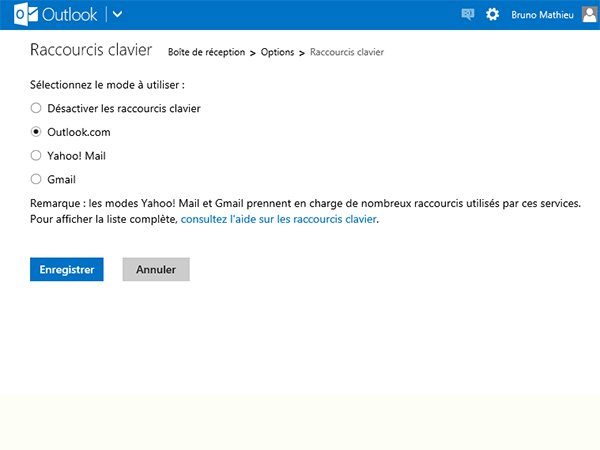Open the keyboard shortcuts help link
The height and width of the screenshot is (450, 600).
tap(279, 219)
